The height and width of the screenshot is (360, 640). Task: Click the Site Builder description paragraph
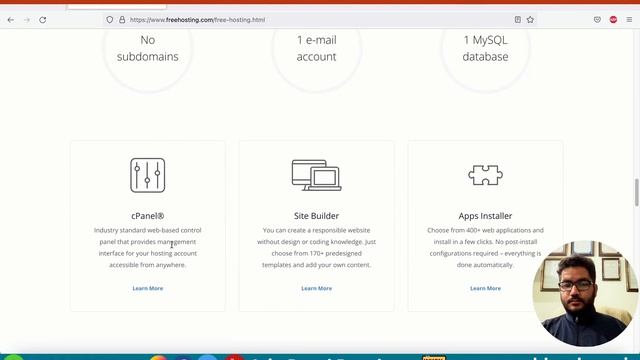[316, 247]
